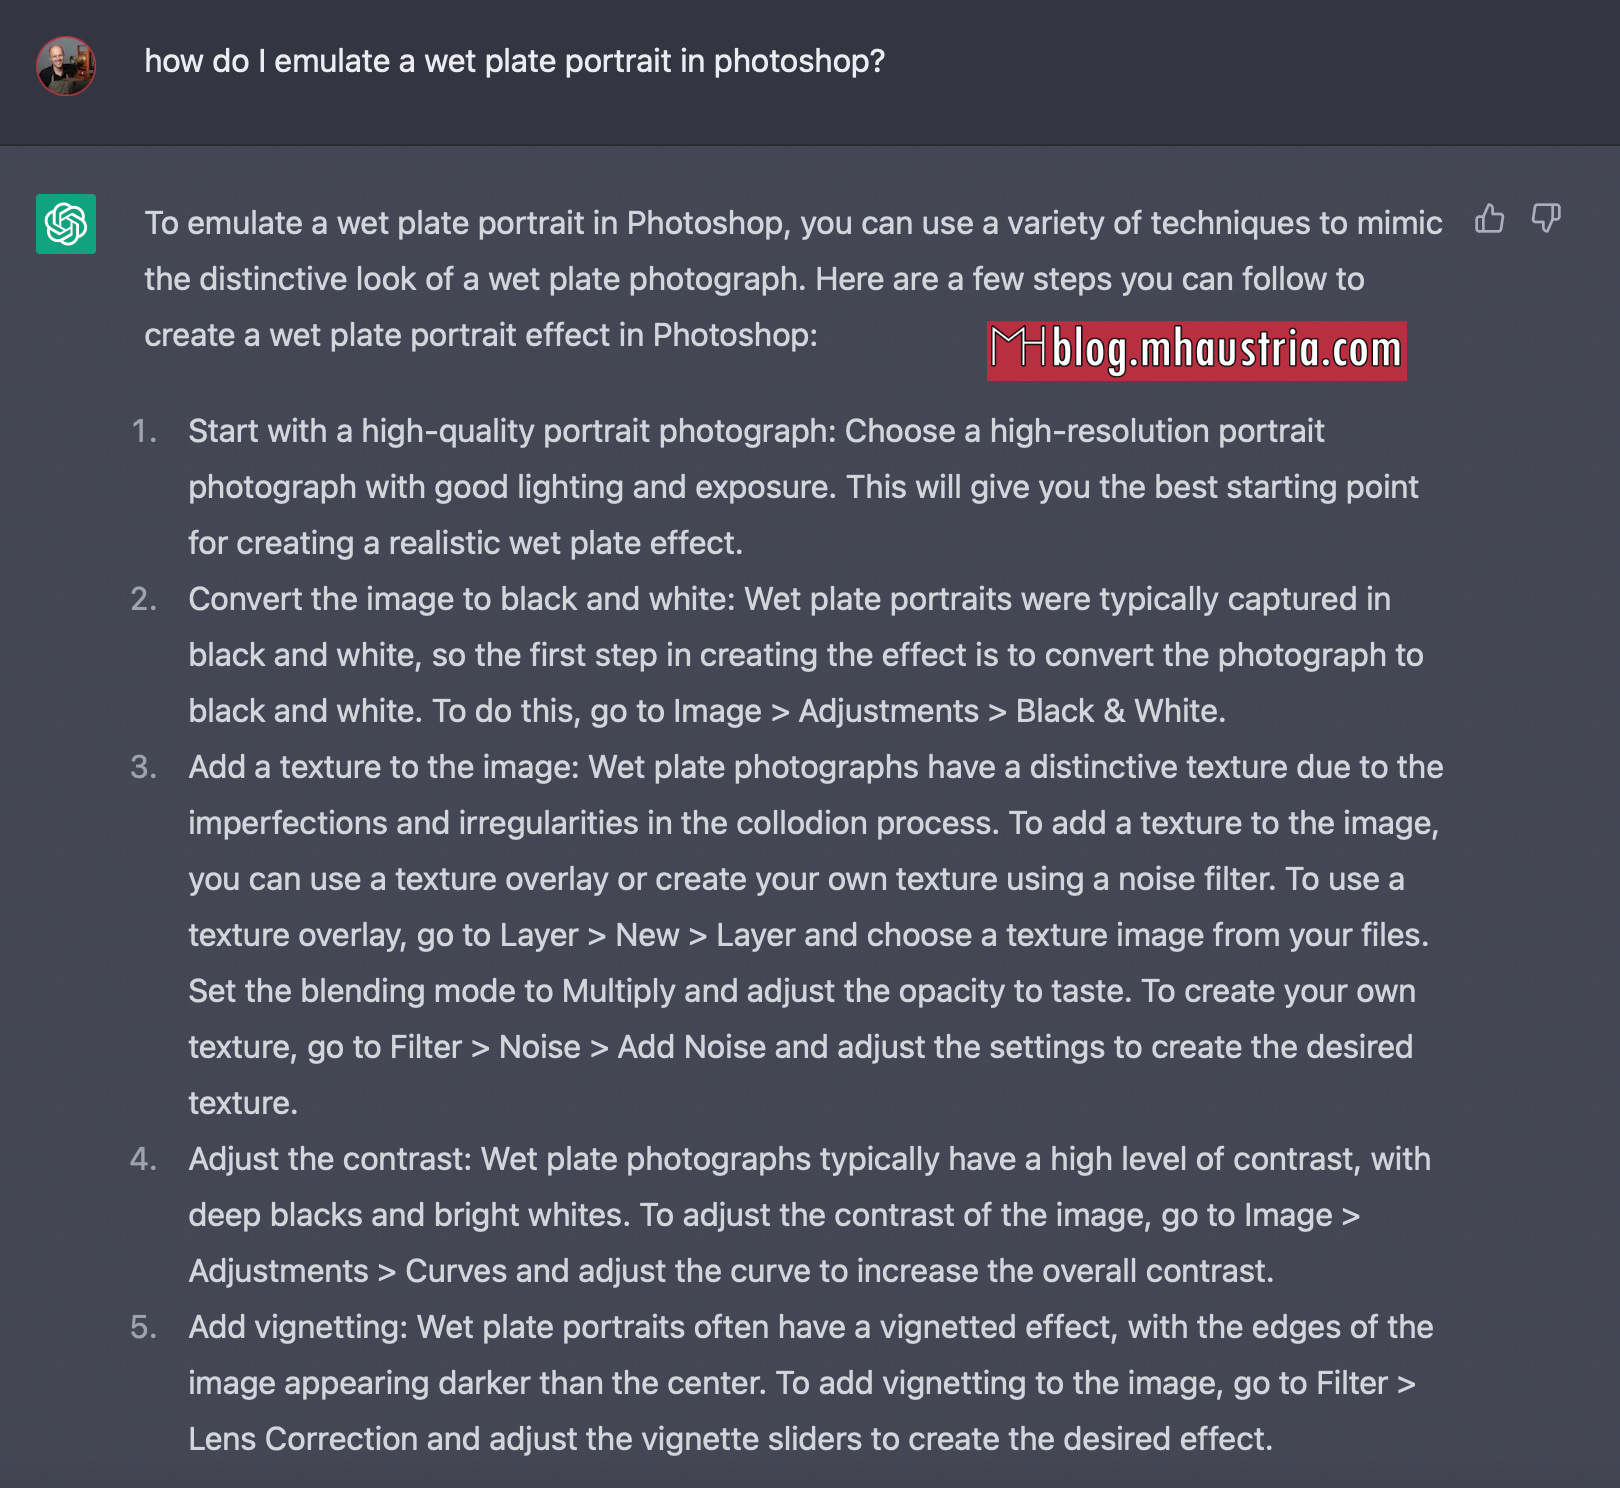
Task: Click the intro paragraph starting 'To emulate a wet plate'
Action: coord(793,279)
